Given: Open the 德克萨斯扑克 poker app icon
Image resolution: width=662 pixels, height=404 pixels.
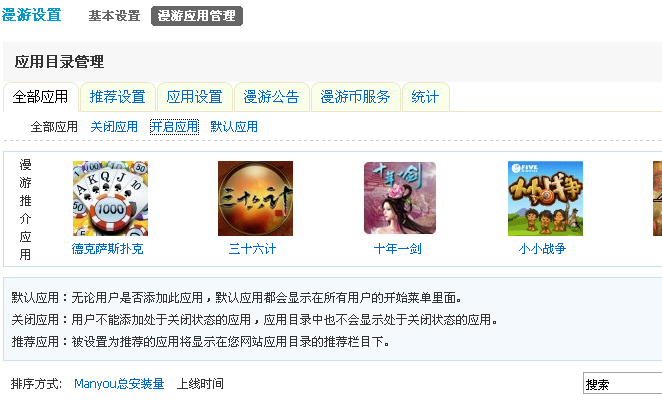Looking at the screenshot, I should pyautogui.click(x=110, y=198).
